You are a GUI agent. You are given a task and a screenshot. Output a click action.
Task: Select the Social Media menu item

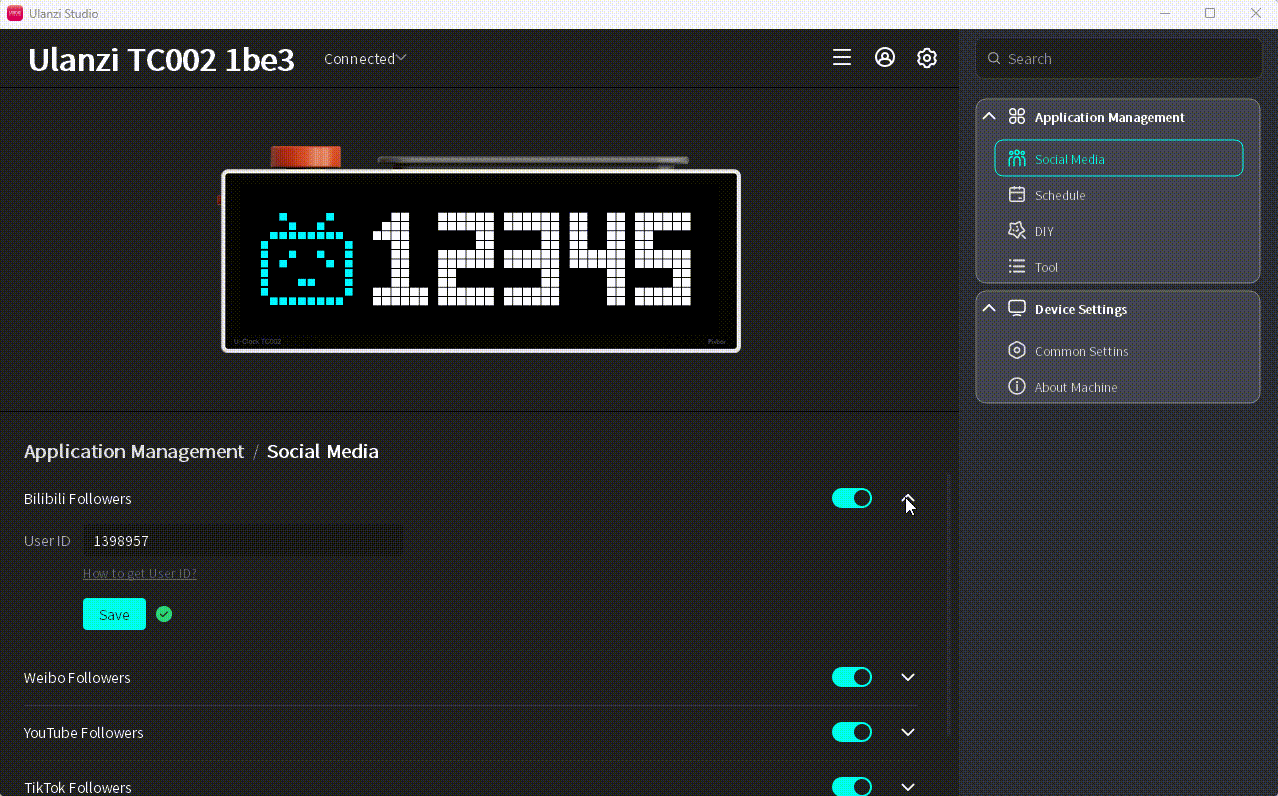pyautogui.click(x=1119, y=158)
